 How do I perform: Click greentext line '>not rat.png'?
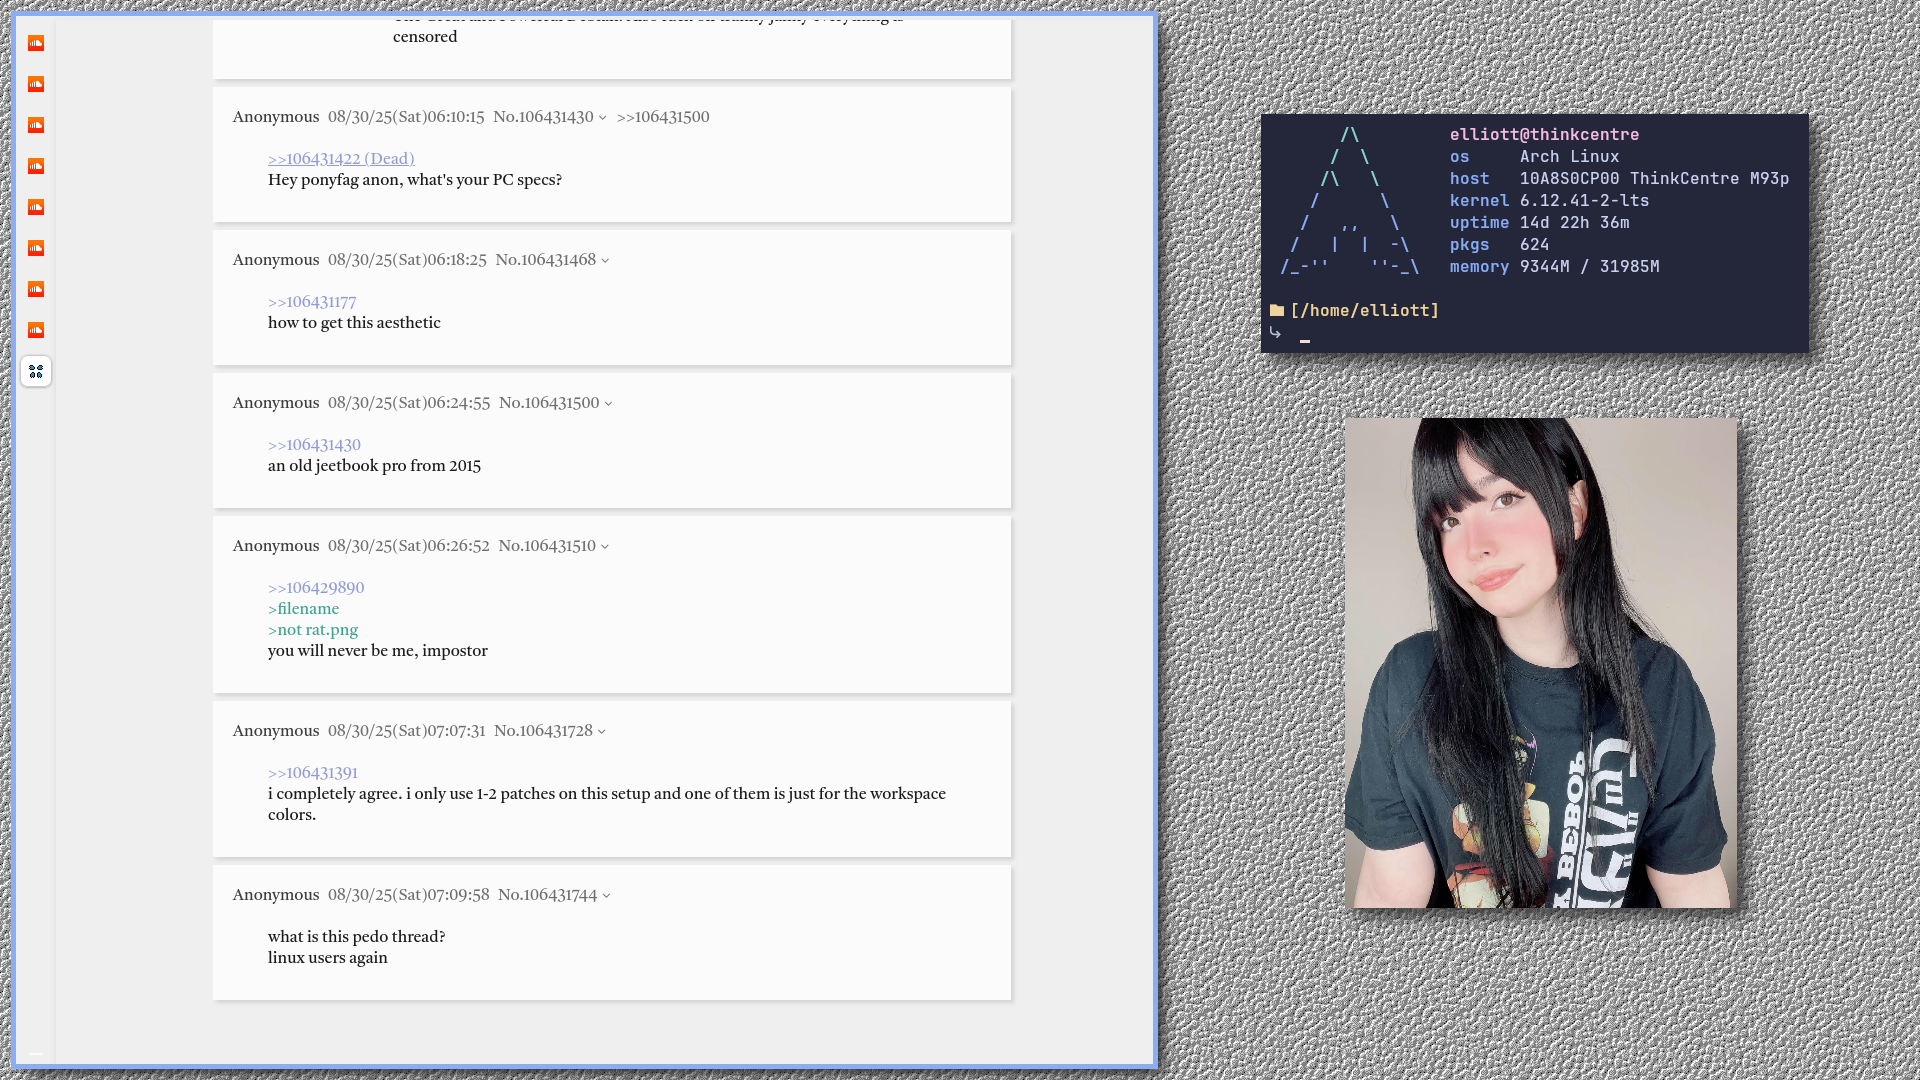coord(313,630)
